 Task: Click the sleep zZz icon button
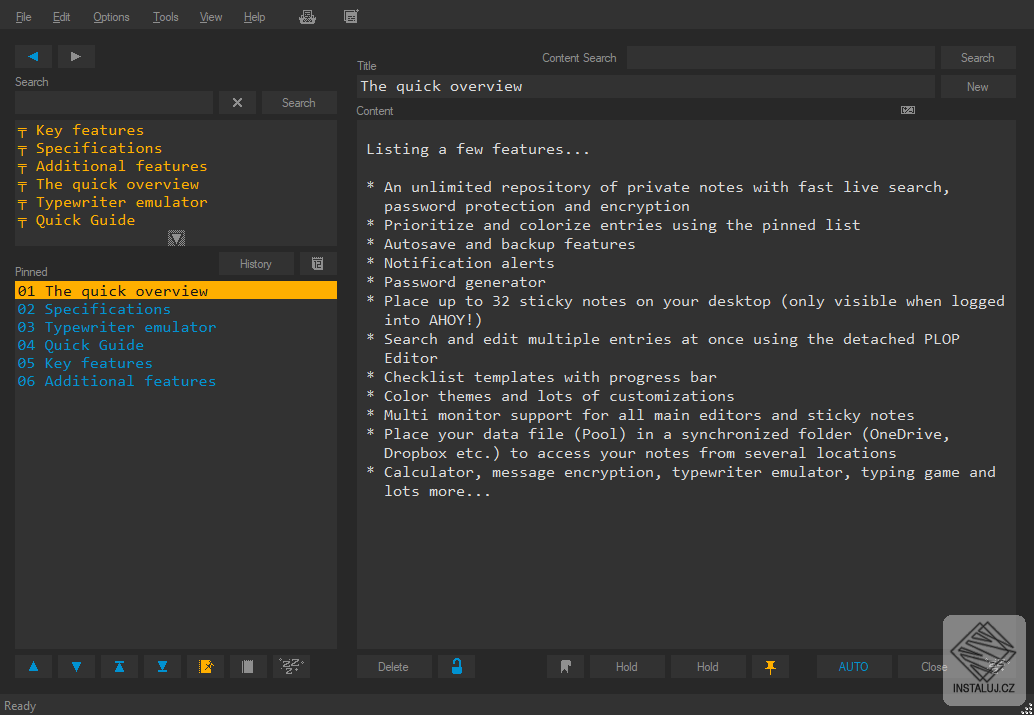tap(291, 666)
